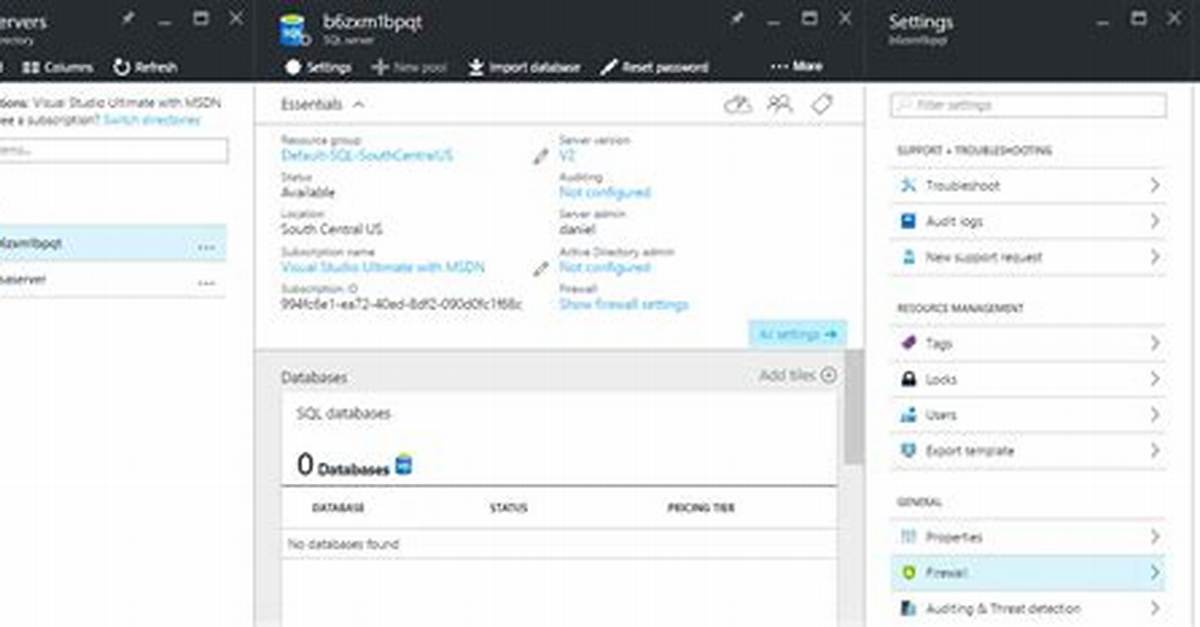1200x627 pixels.
Task: Expand Tags row chevron
Action: (1154, 343)
